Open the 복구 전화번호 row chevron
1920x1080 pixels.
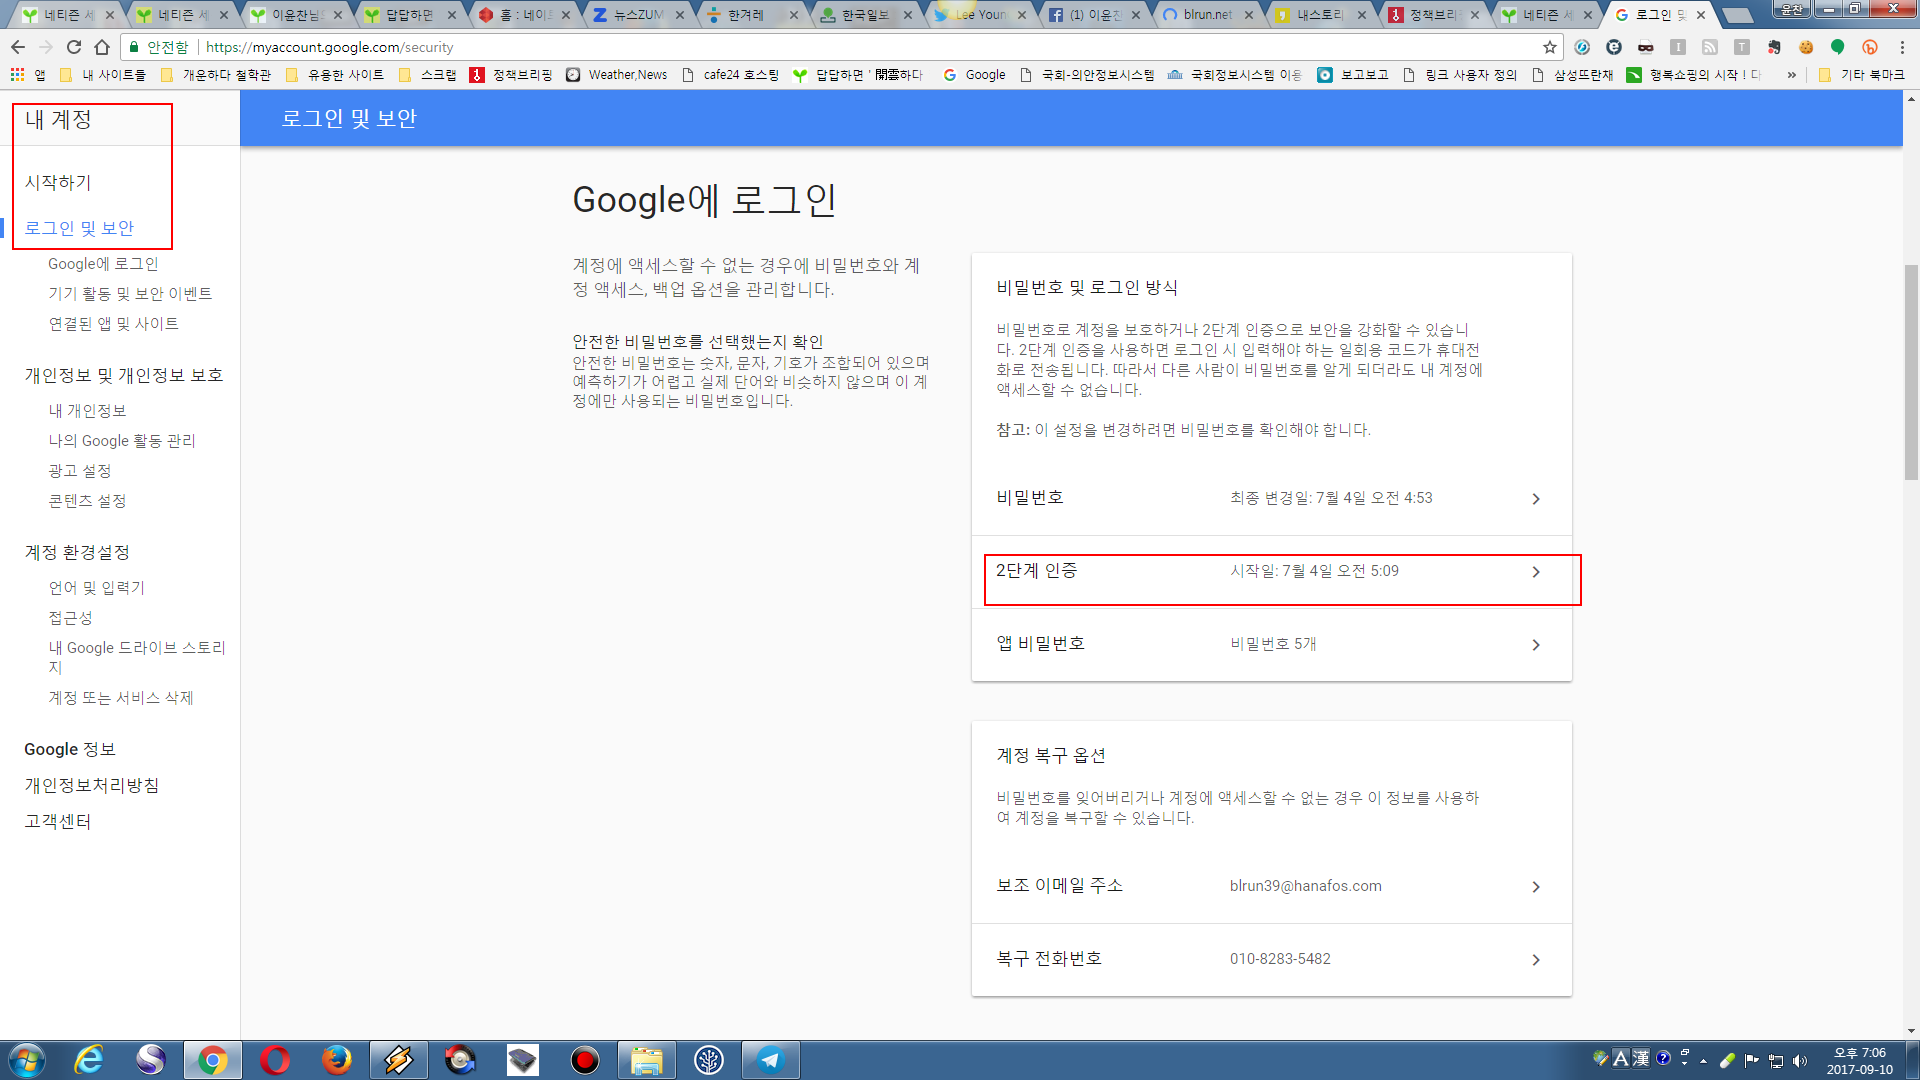(x=1536, y=960)
